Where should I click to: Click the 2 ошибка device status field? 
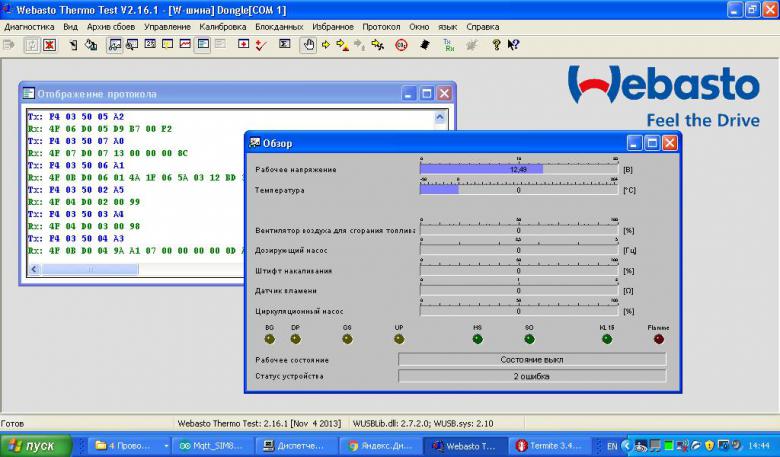[532, 376]
